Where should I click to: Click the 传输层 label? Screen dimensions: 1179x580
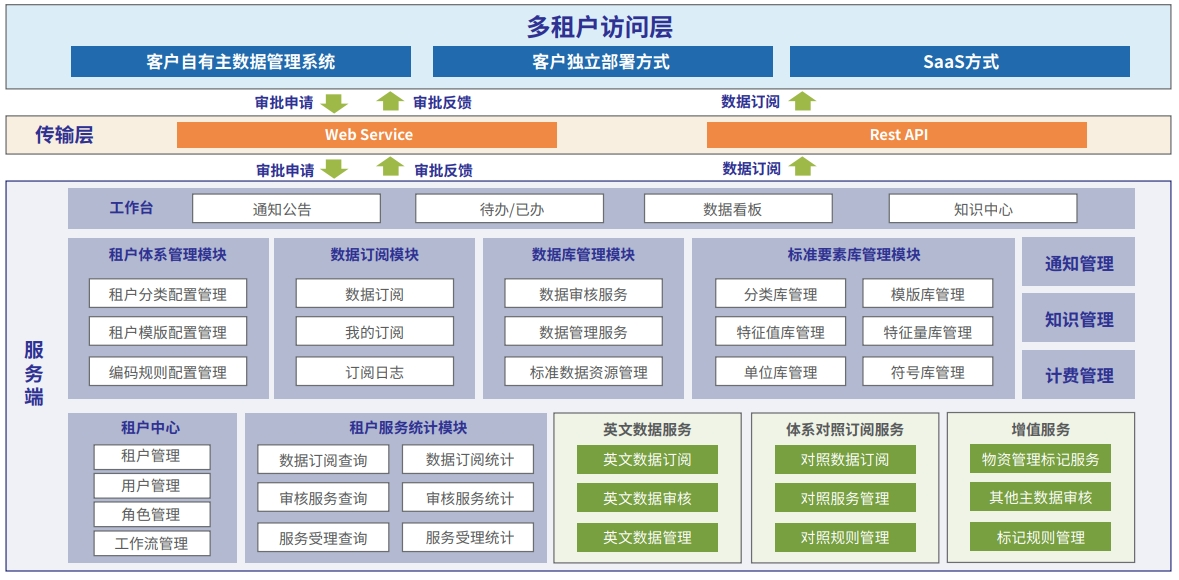pyautogui.click(x=65, y=135)
